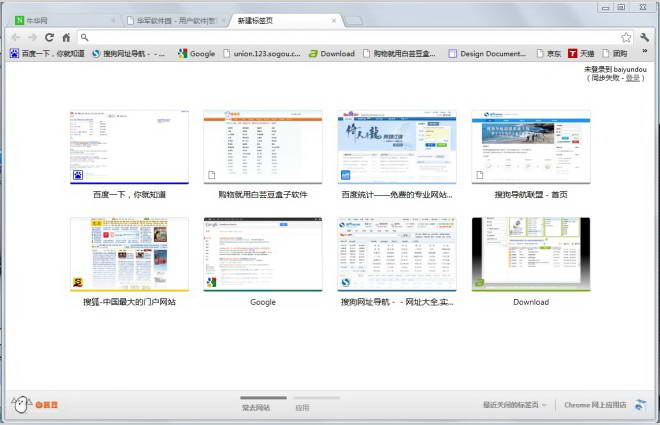Click the search magnifier icon in address bar
The height and width of the screenshot is (425, 660).
point(85,37)
